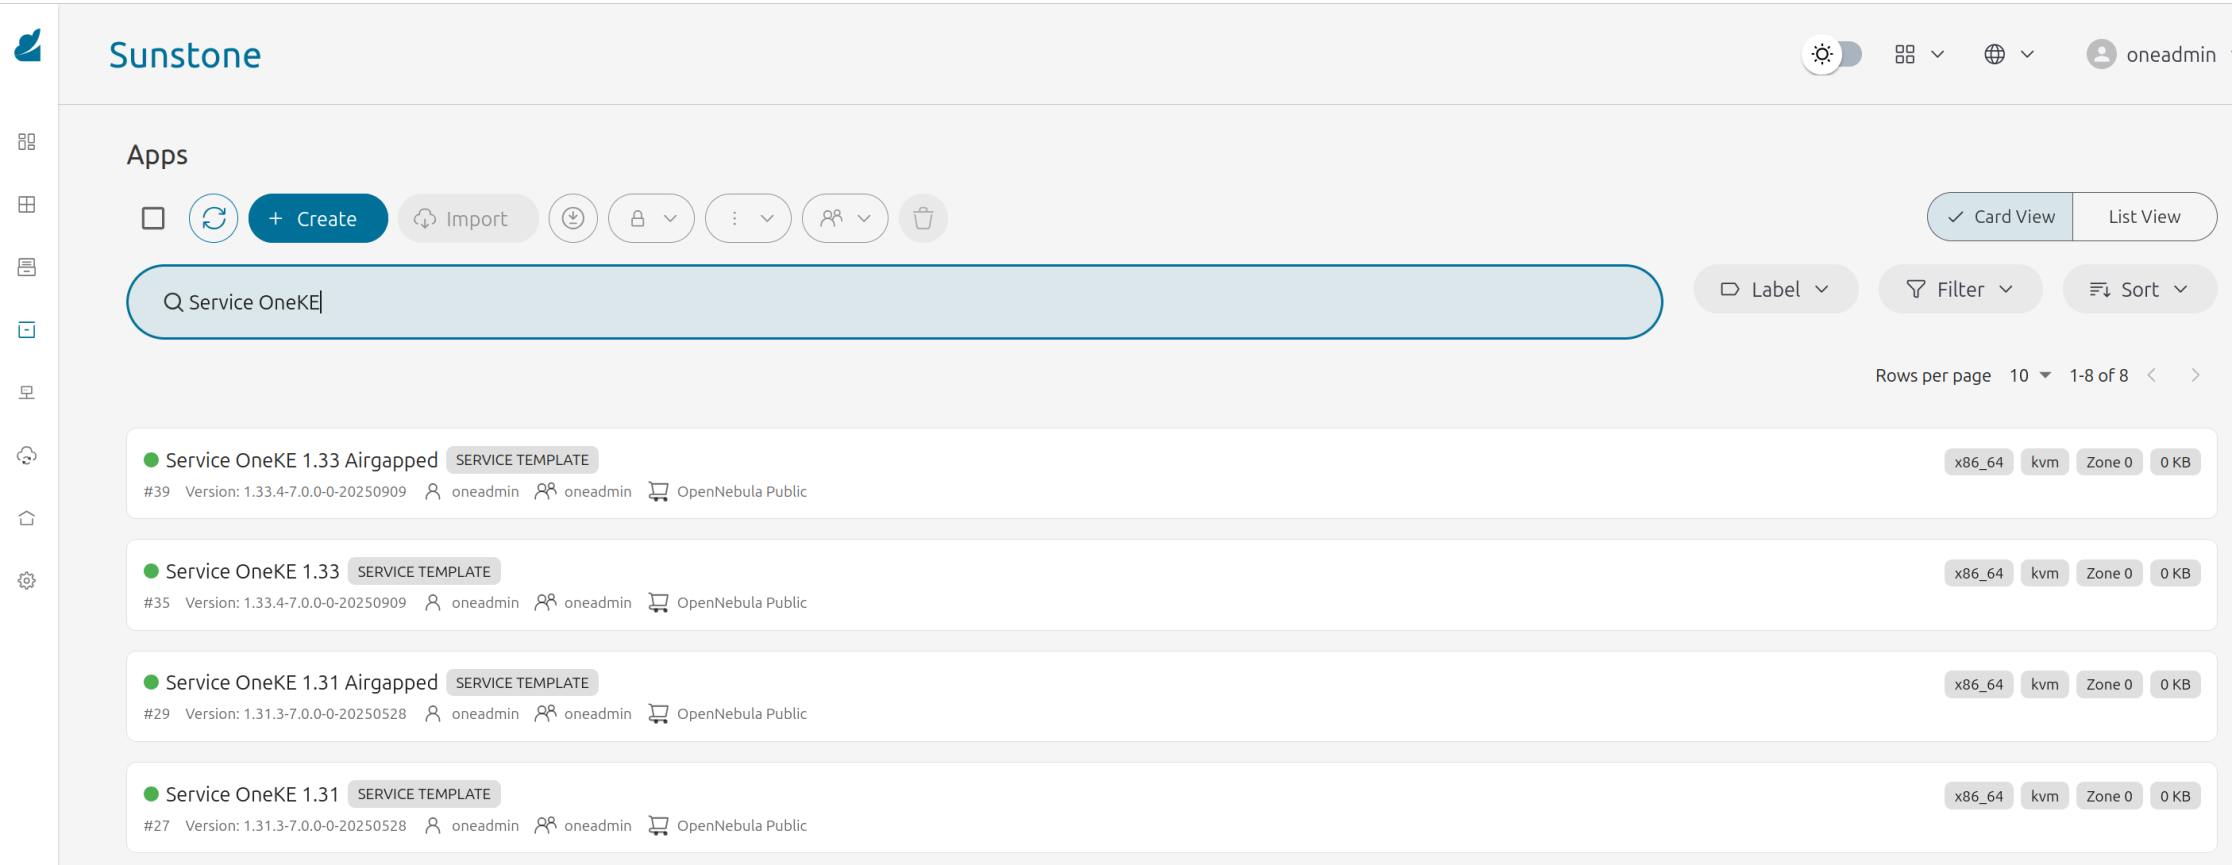Click the #39 ID text
2232x865 pixels.
click(x=157, y=491)
